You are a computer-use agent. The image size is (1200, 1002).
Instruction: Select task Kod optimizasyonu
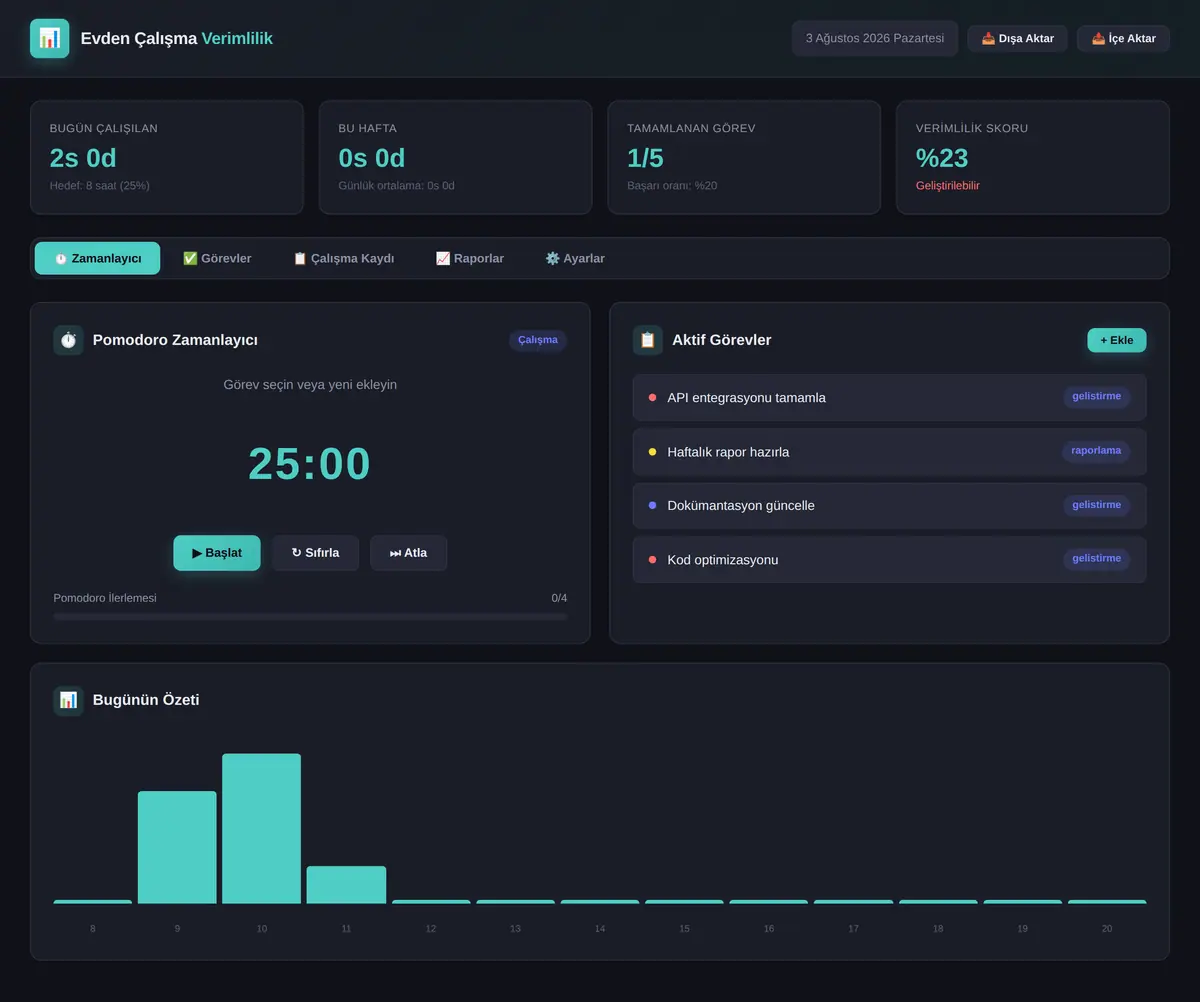point(889,560)
